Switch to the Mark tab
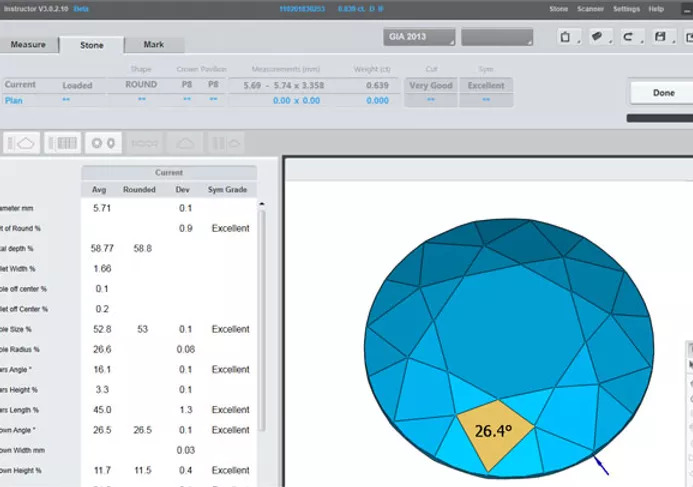693x487 pixels. [x=154, y=45]
